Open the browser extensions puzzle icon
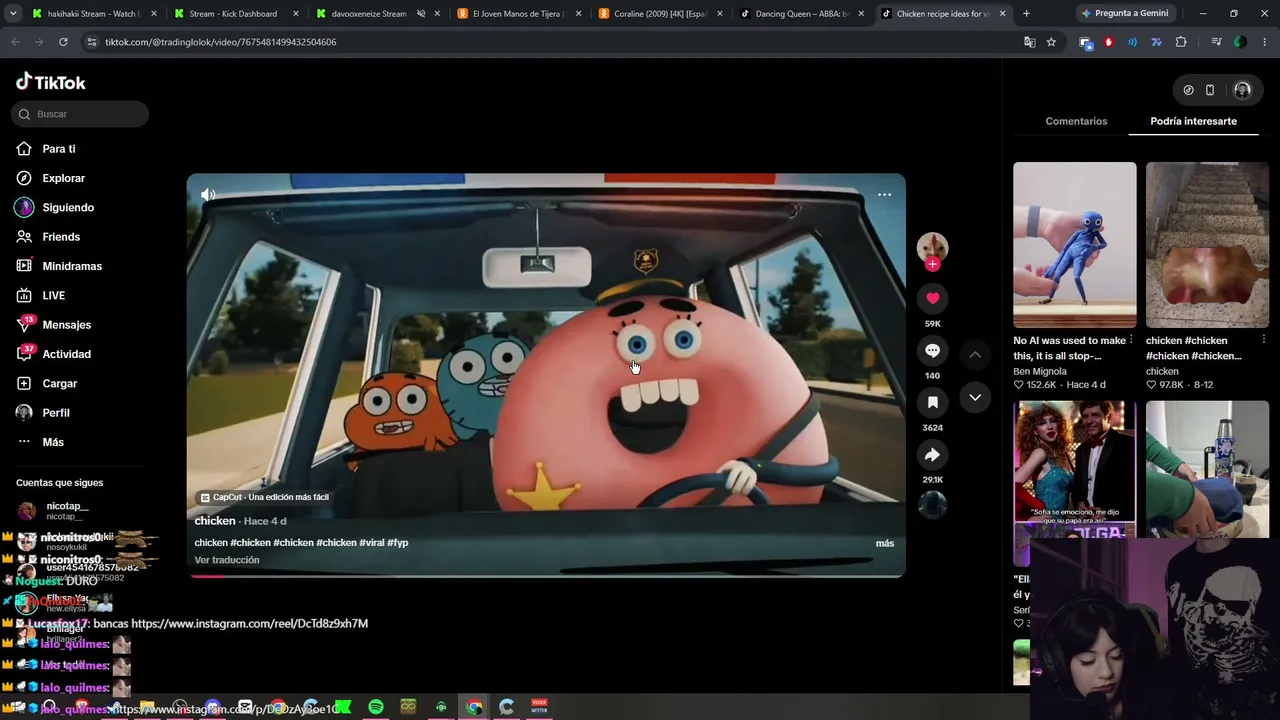 coord(1181,42)
